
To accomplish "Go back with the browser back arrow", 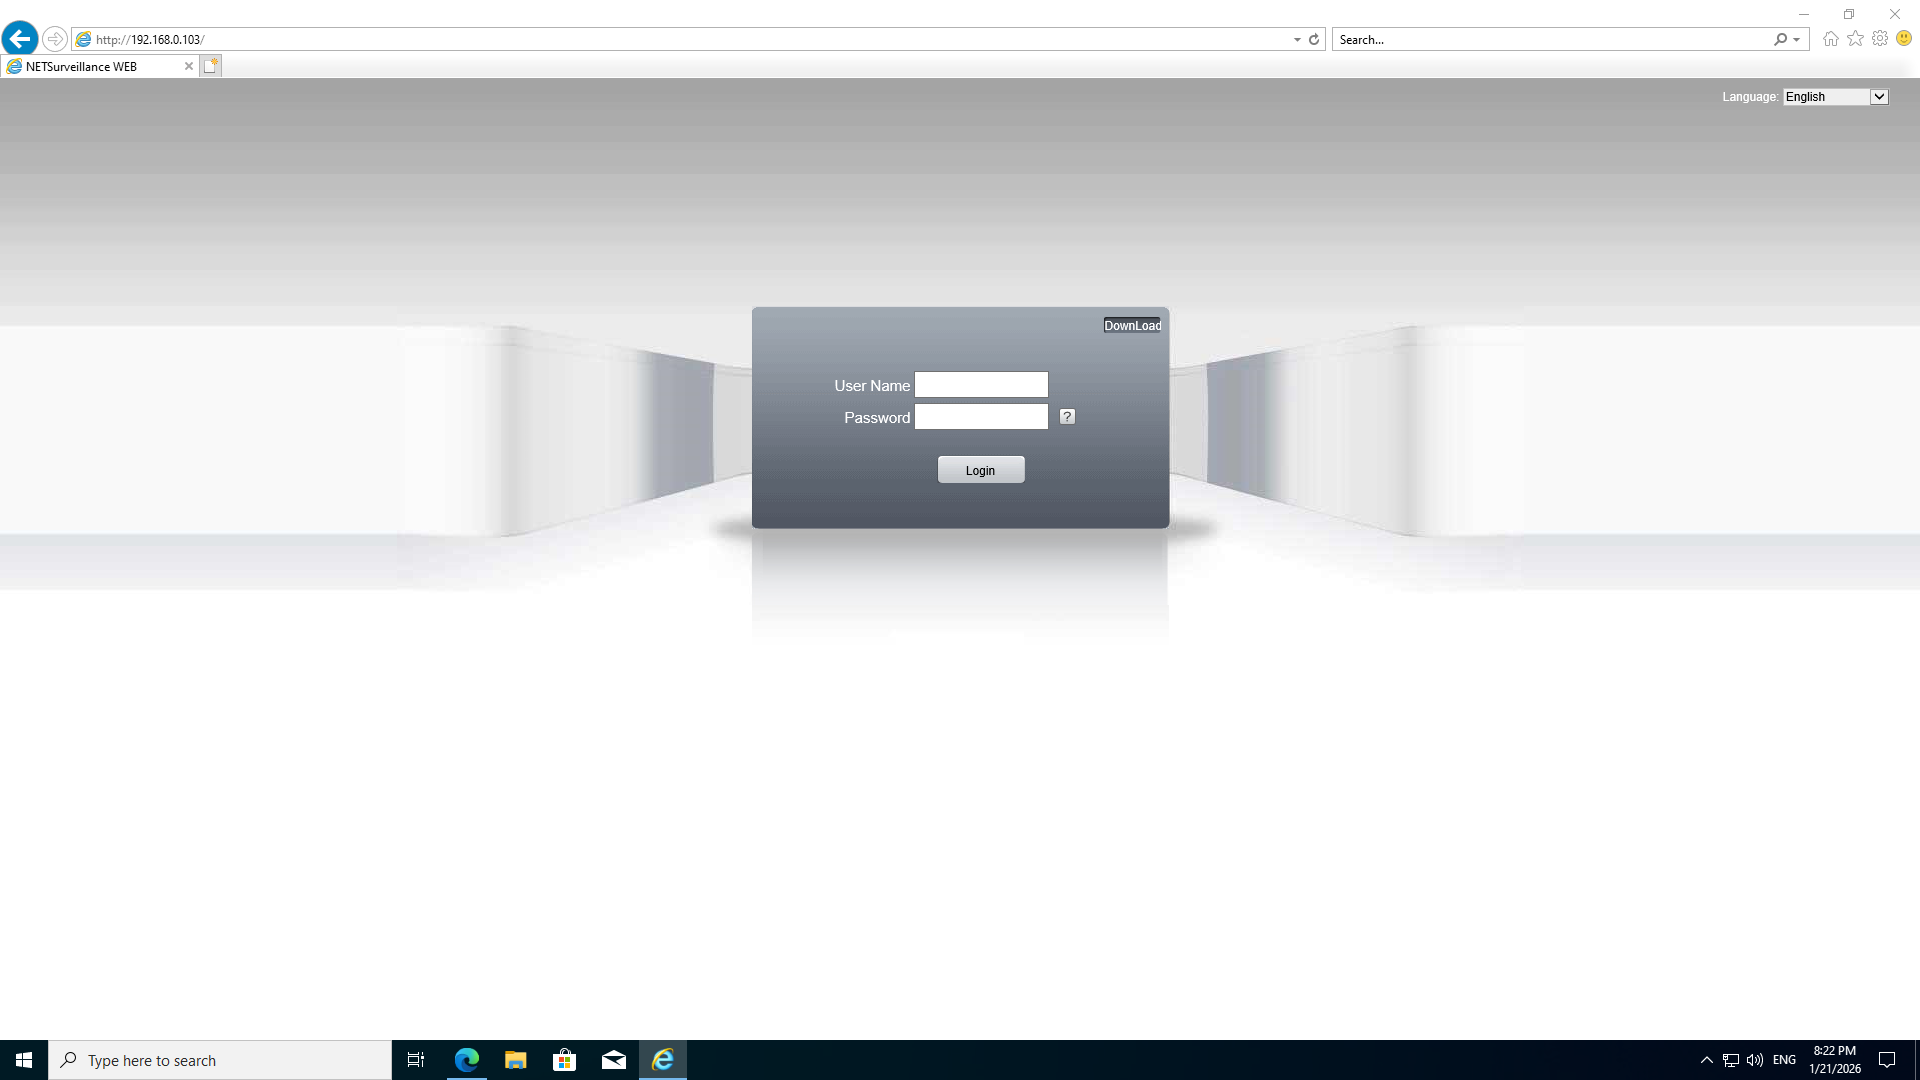I will (20, 39).
